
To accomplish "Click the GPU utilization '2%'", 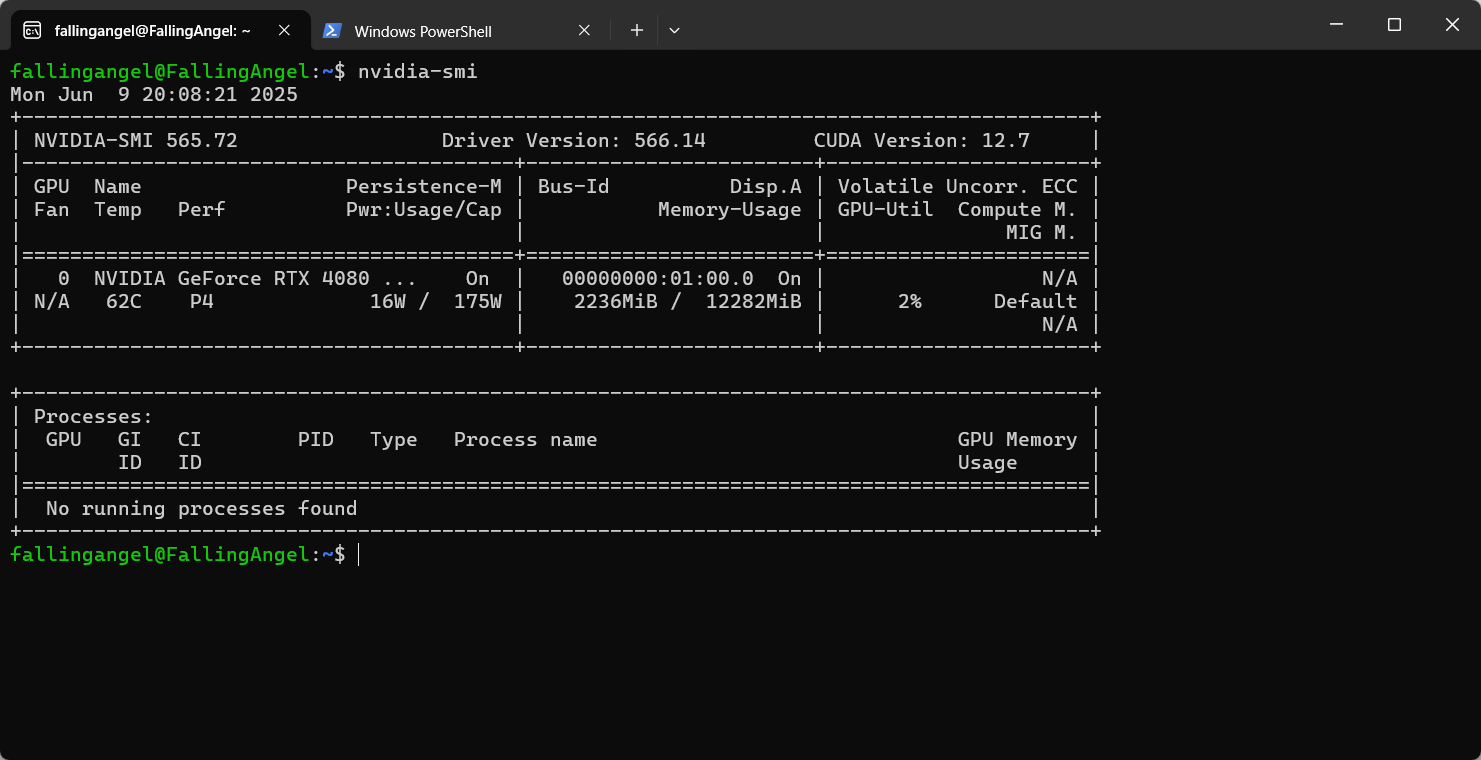I will [x=910, y=302].
